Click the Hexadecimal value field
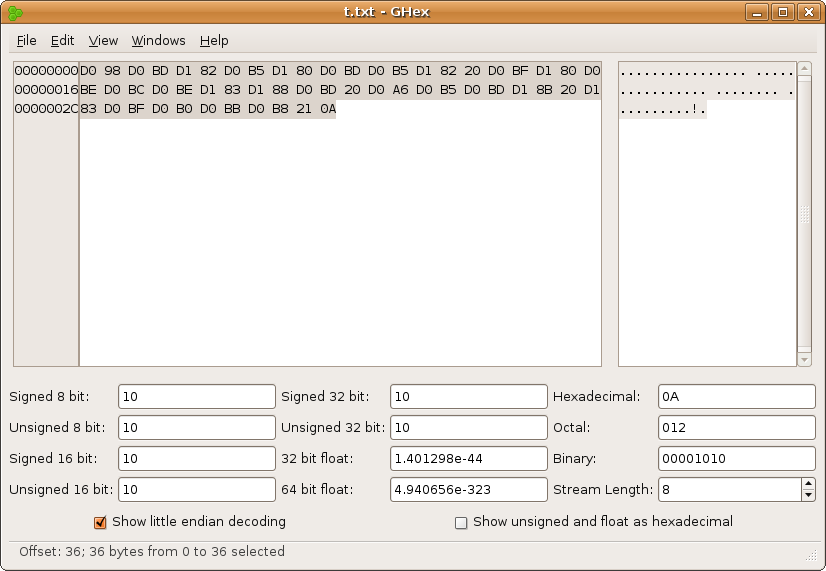826x571 pixels. point(736,397)
